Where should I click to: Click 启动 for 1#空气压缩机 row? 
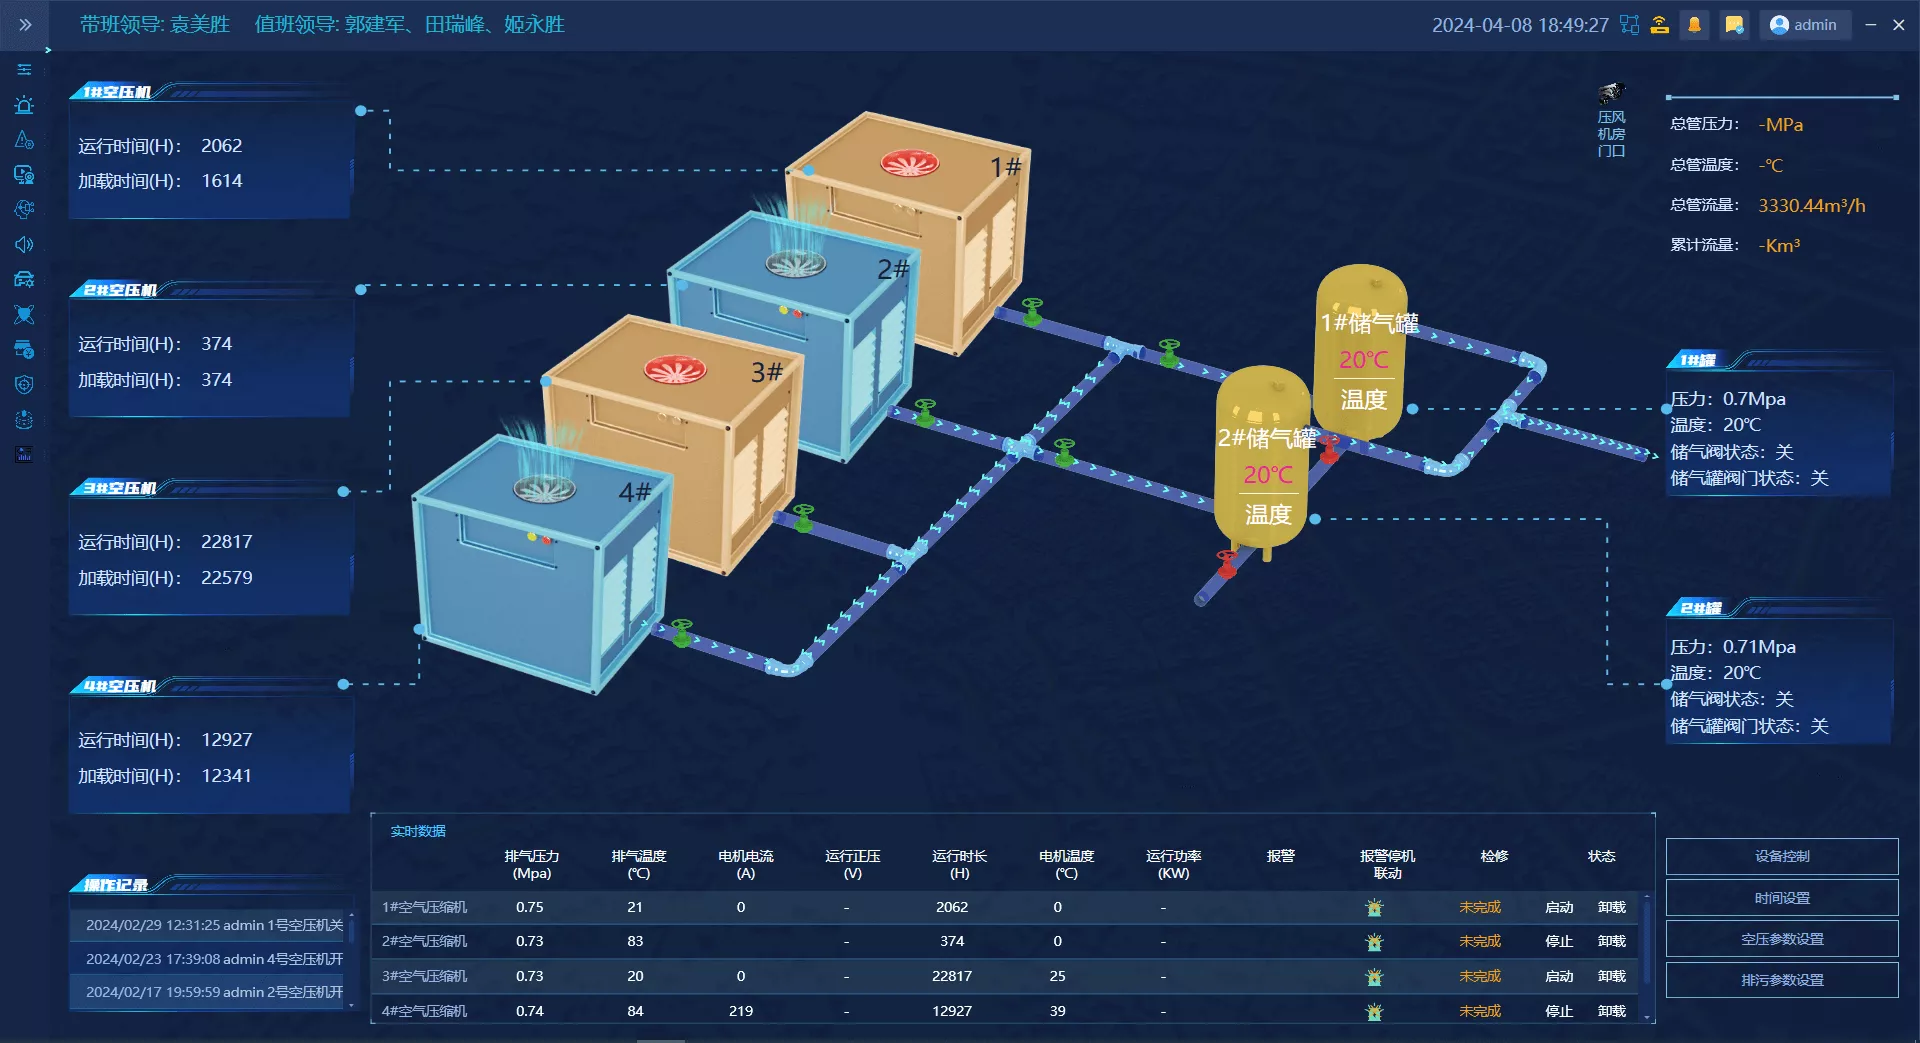(x=1559, y=908)
